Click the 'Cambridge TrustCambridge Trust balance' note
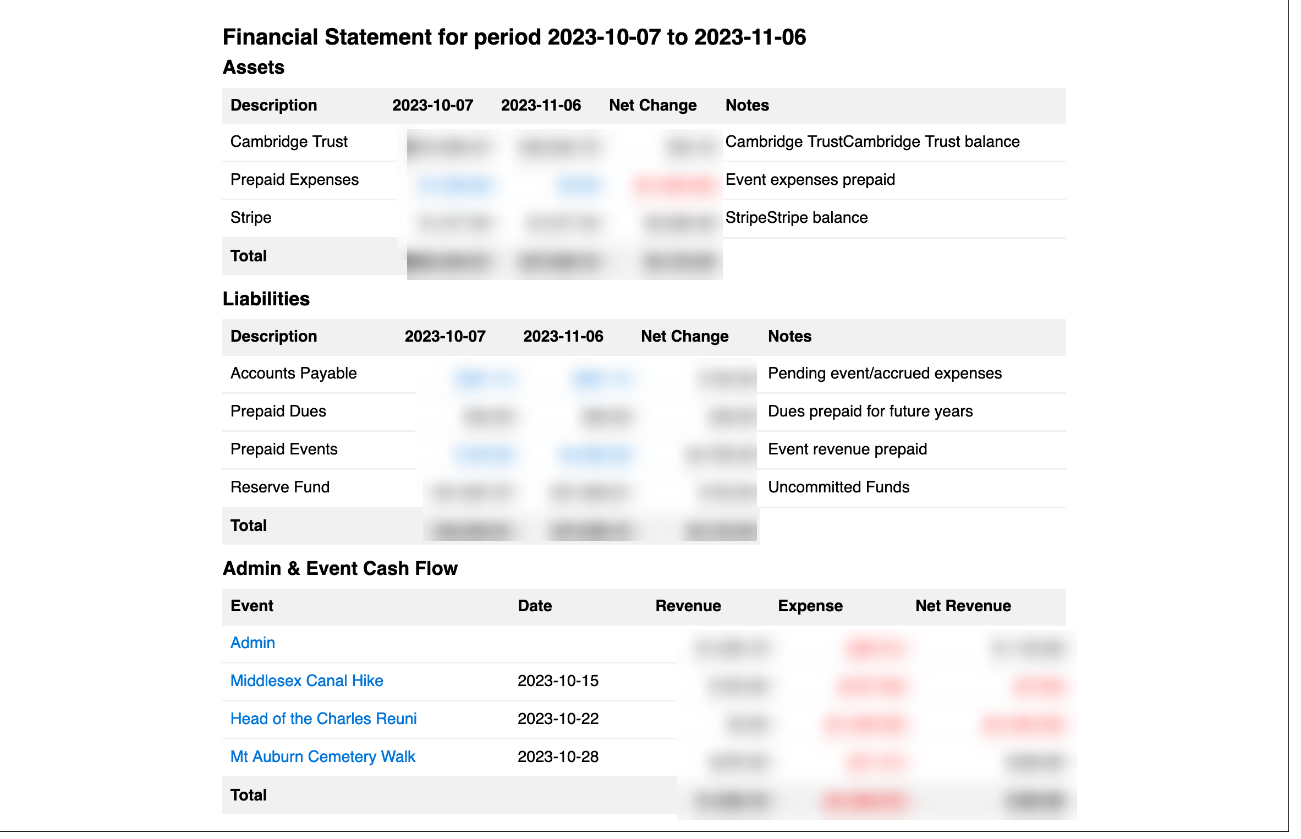The image size is (1301, 839). [872, 142]
